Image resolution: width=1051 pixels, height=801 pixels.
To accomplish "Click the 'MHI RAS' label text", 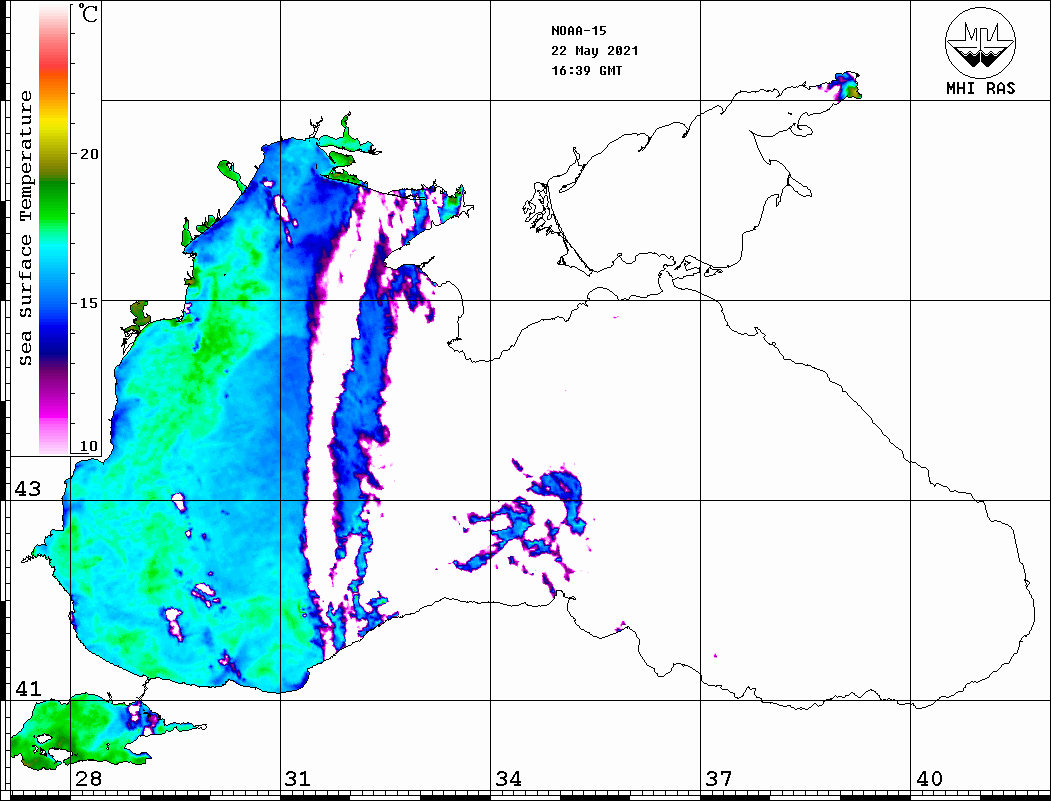I will pyautogui.click(x=981, y=88).
